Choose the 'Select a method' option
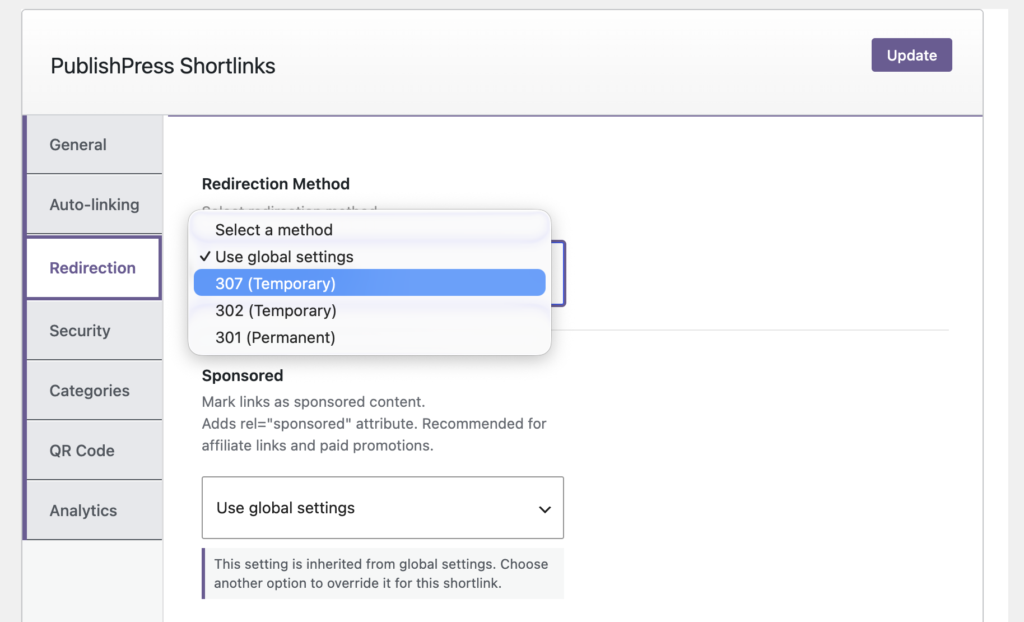The image size is (1024, 622). pyautogui.click(x=370, y=230)
